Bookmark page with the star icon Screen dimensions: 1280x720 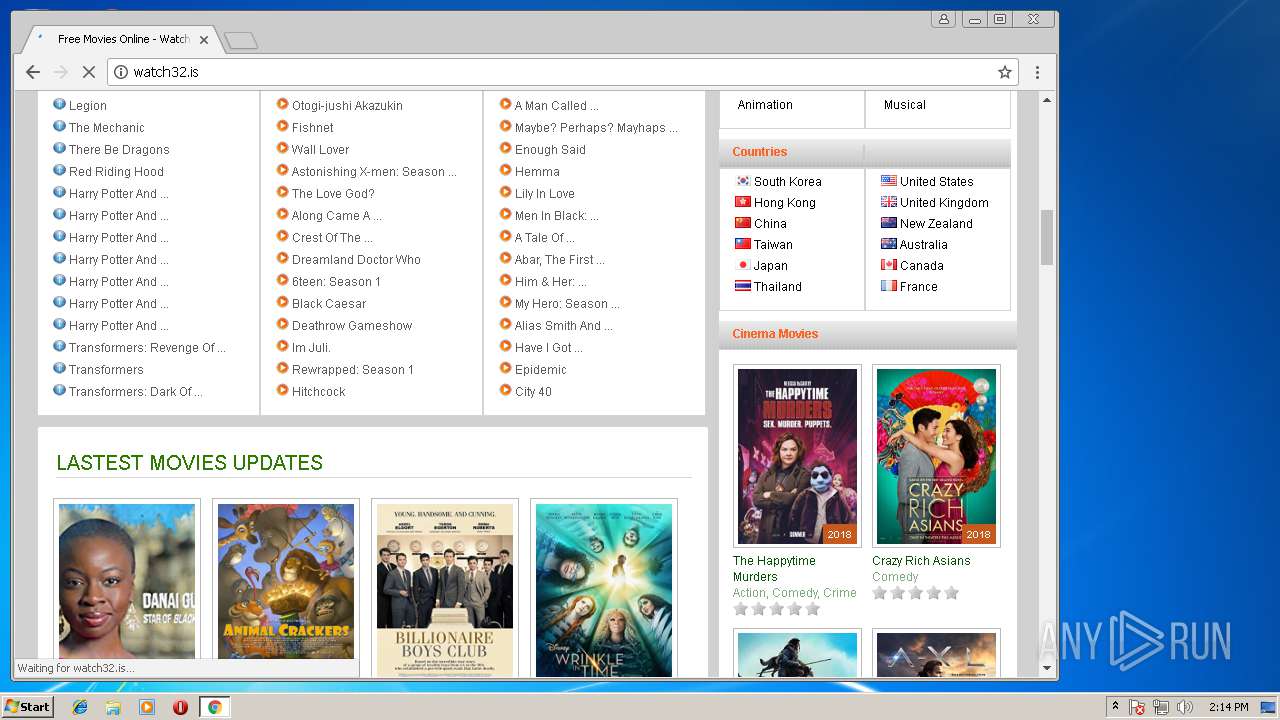1005,72
